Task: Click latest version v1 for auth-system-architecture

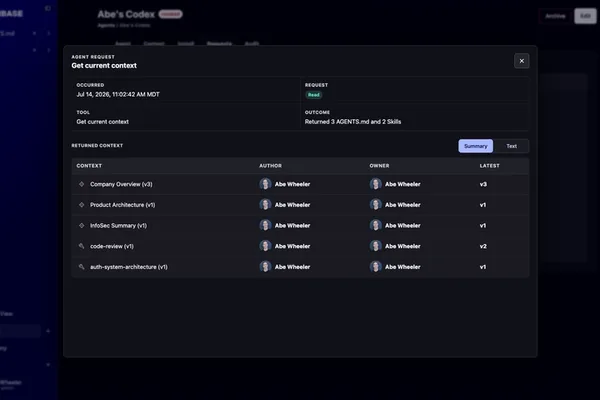Action: (x=483, y=267)
